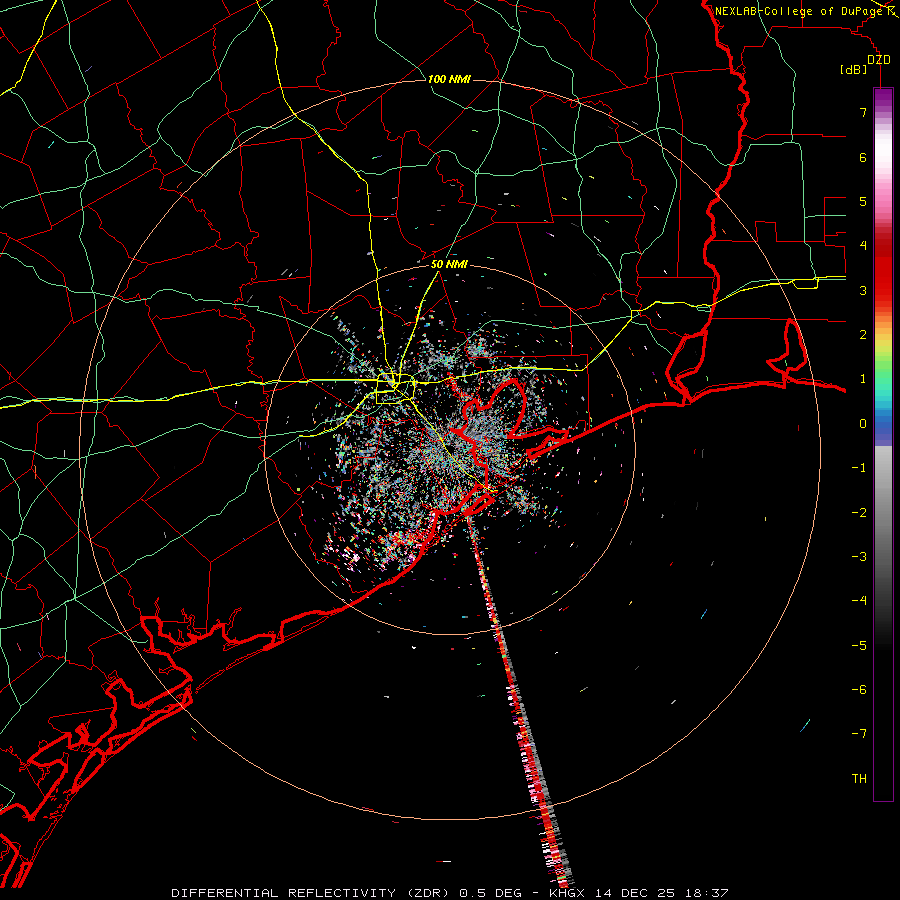Click the -6 value on color scale
900x900 pixels.
[859, 690]
